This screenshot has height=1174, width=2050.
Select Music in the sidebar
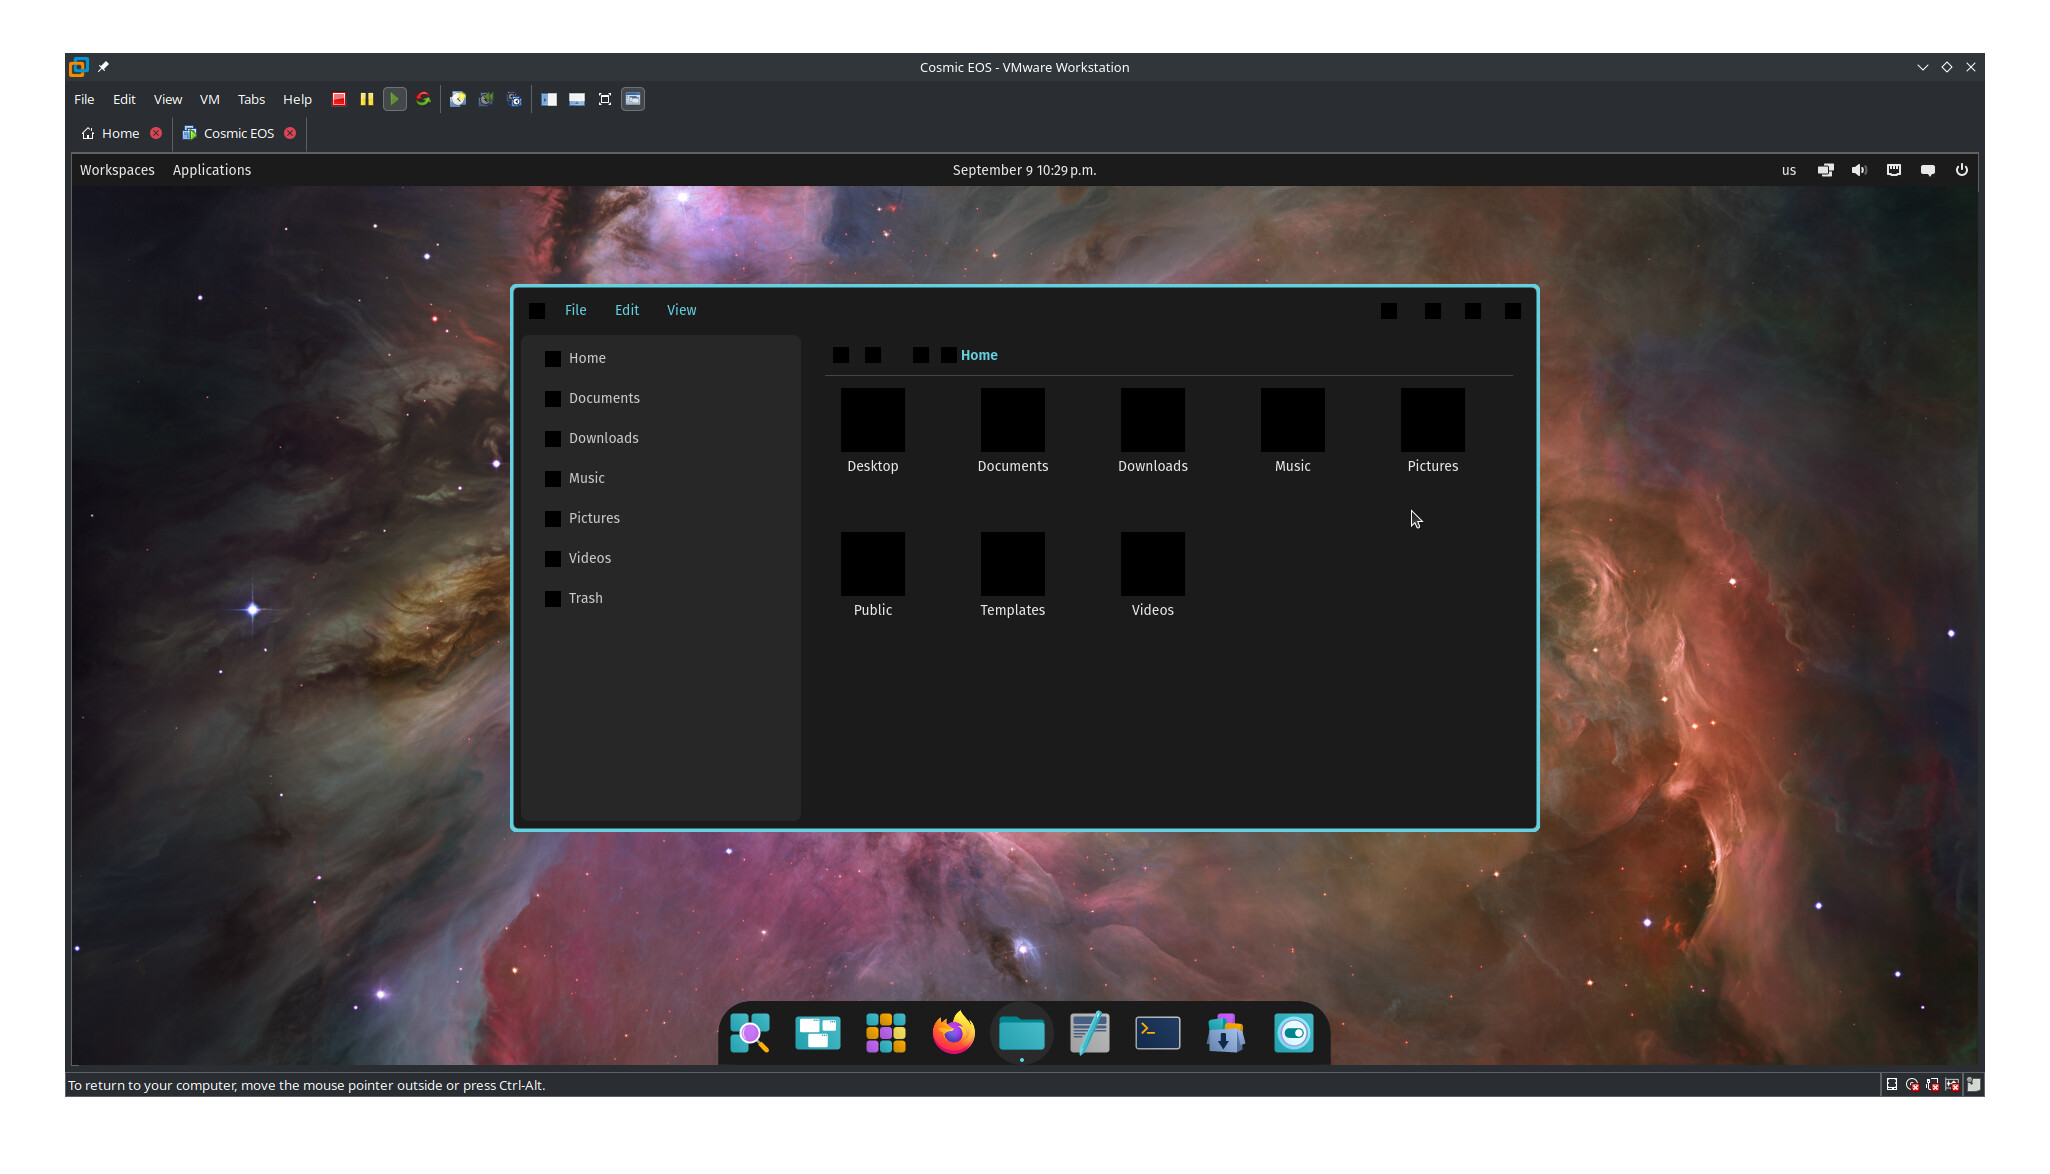click(x=661, y=478)
